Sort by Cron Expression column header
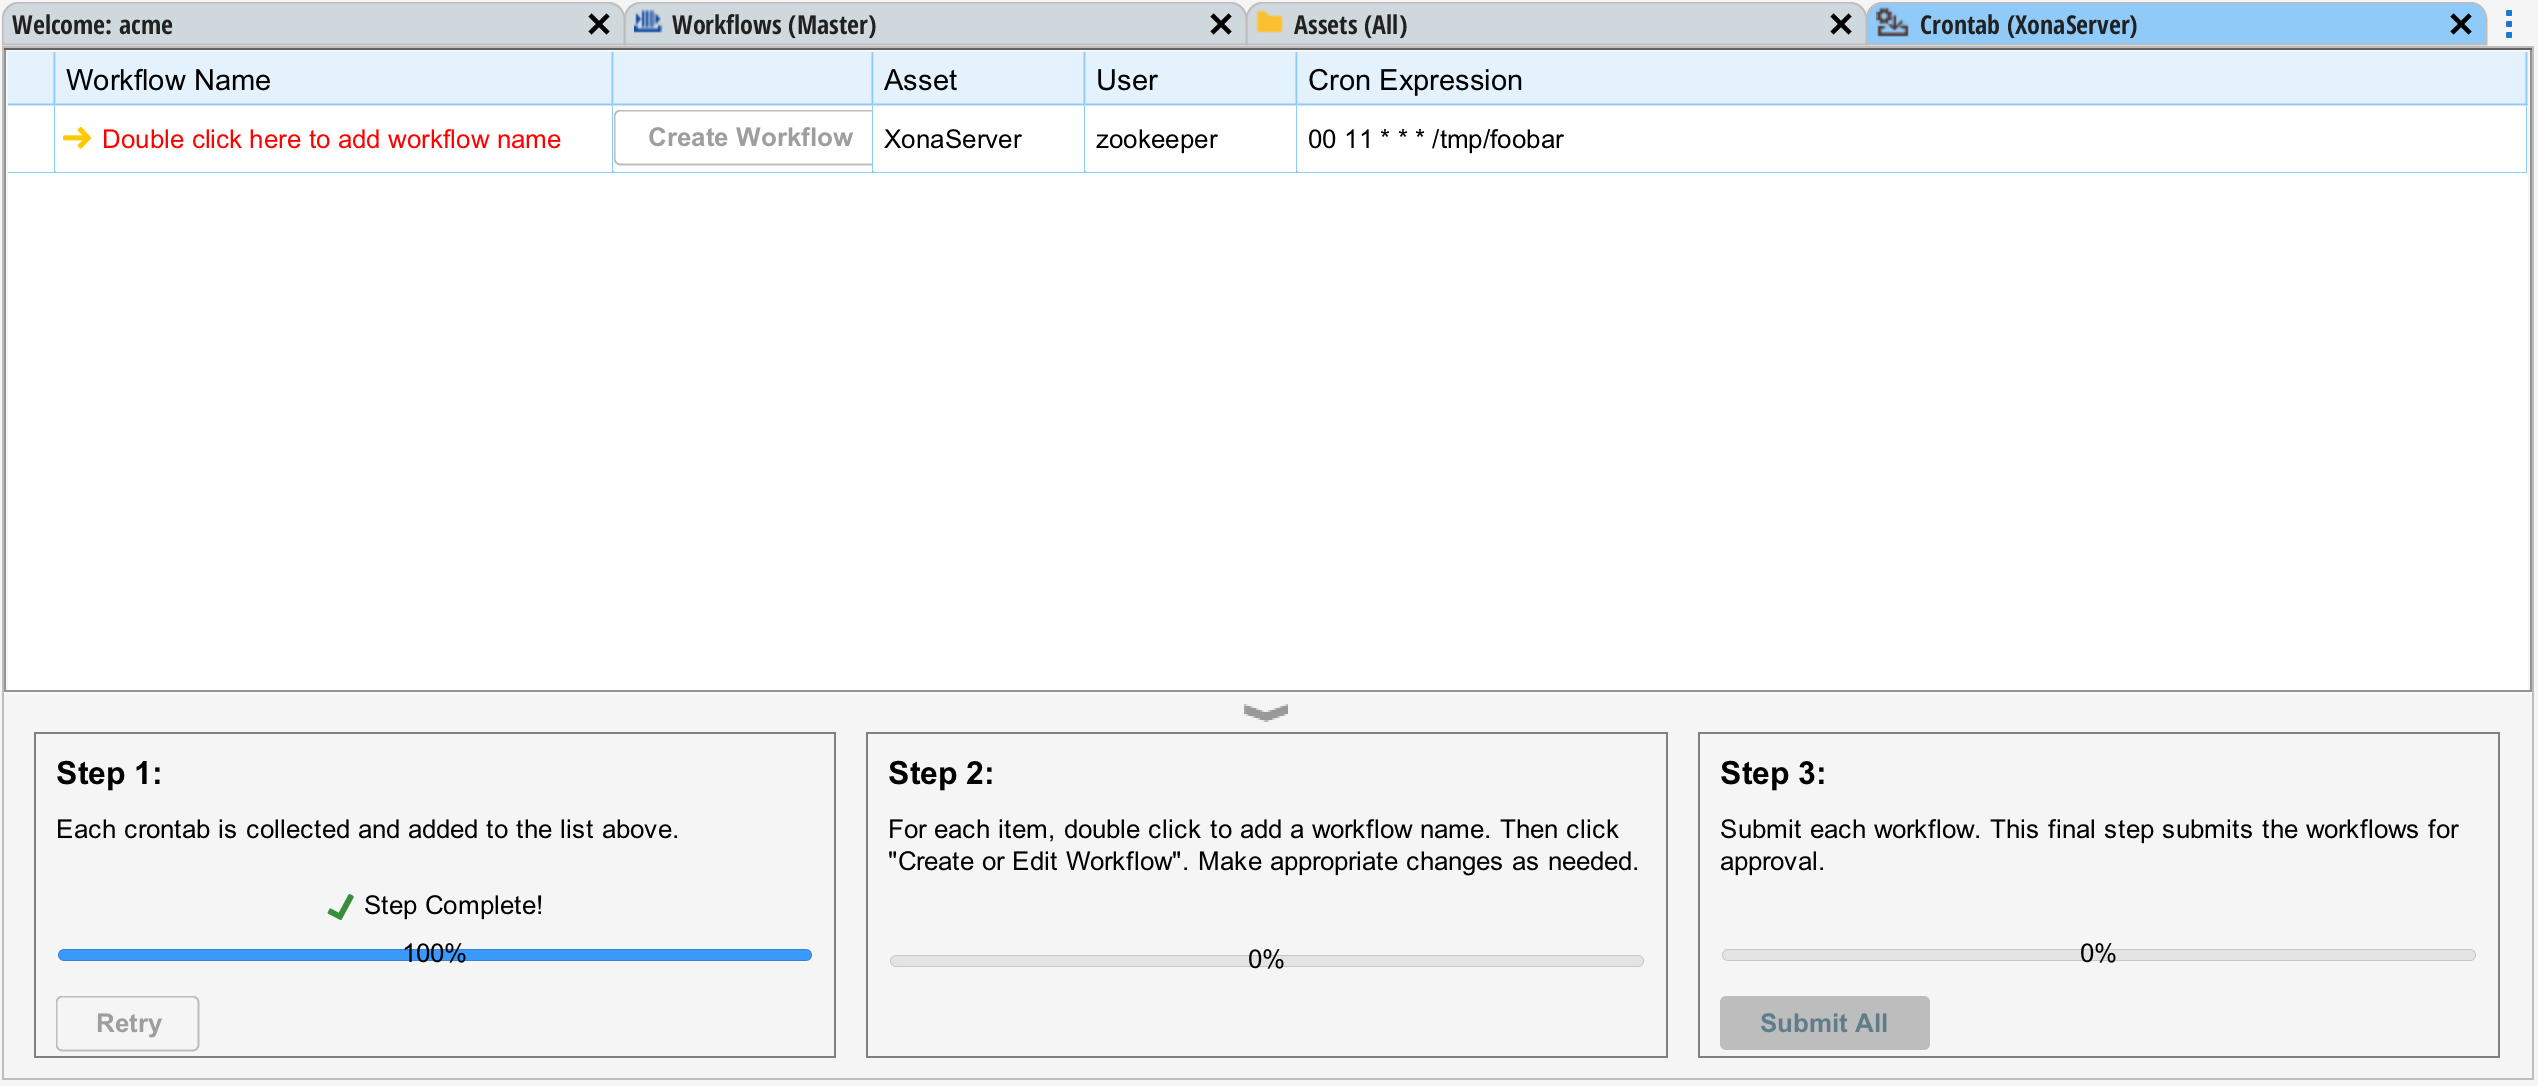The image size is (2538, 1086). click(x=1414, y=80)
